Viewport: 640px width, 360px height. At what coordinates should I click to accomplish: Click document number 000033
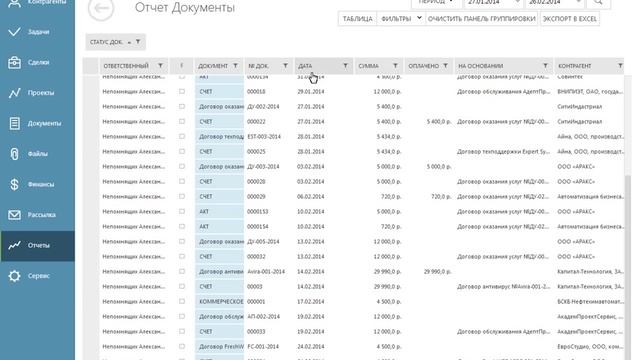point(256,331)
